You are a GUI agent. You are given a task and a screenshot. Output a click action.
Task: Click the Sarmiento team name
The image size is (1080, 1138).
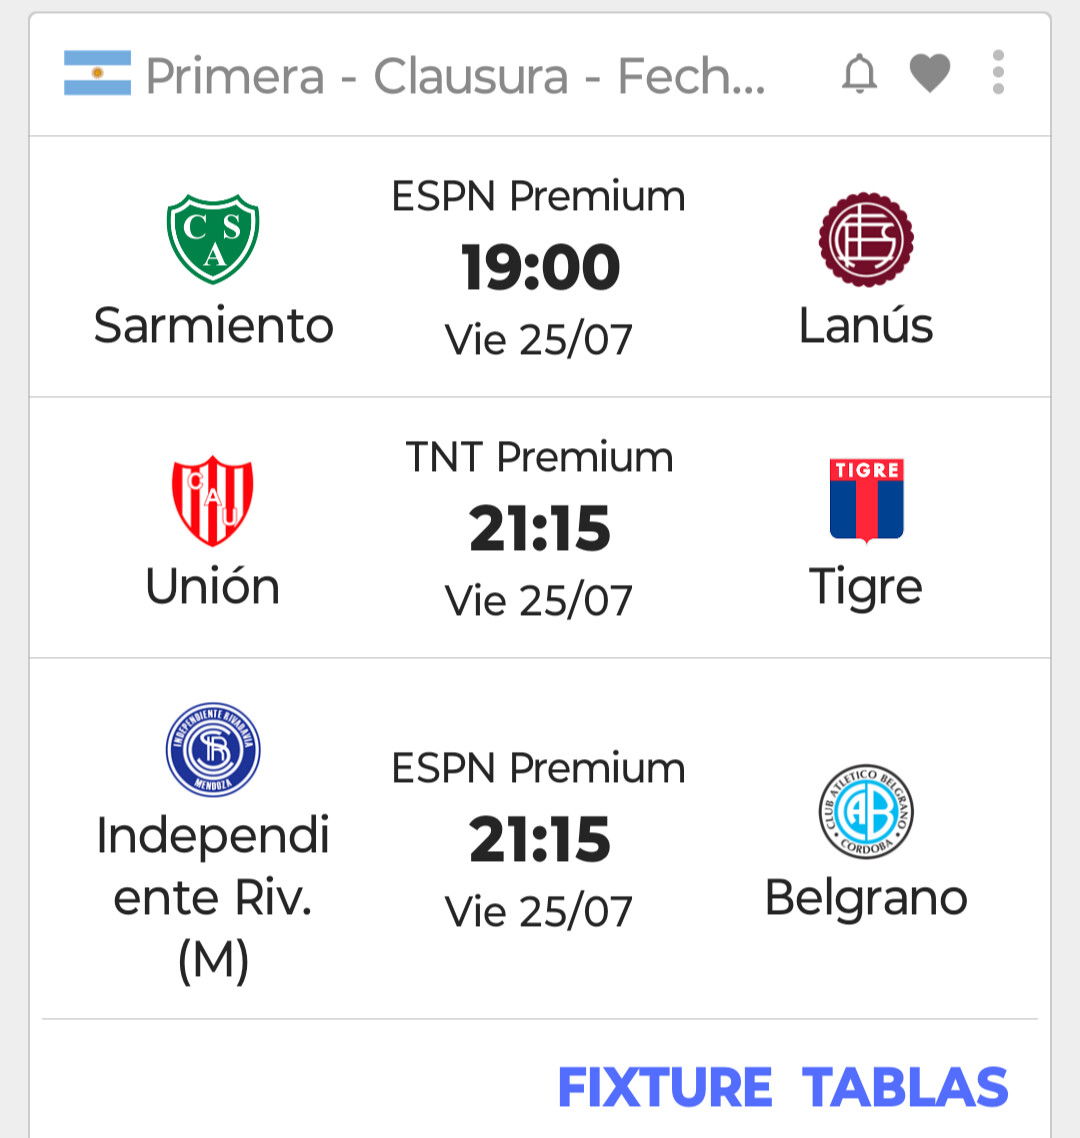tap(213, 325)
